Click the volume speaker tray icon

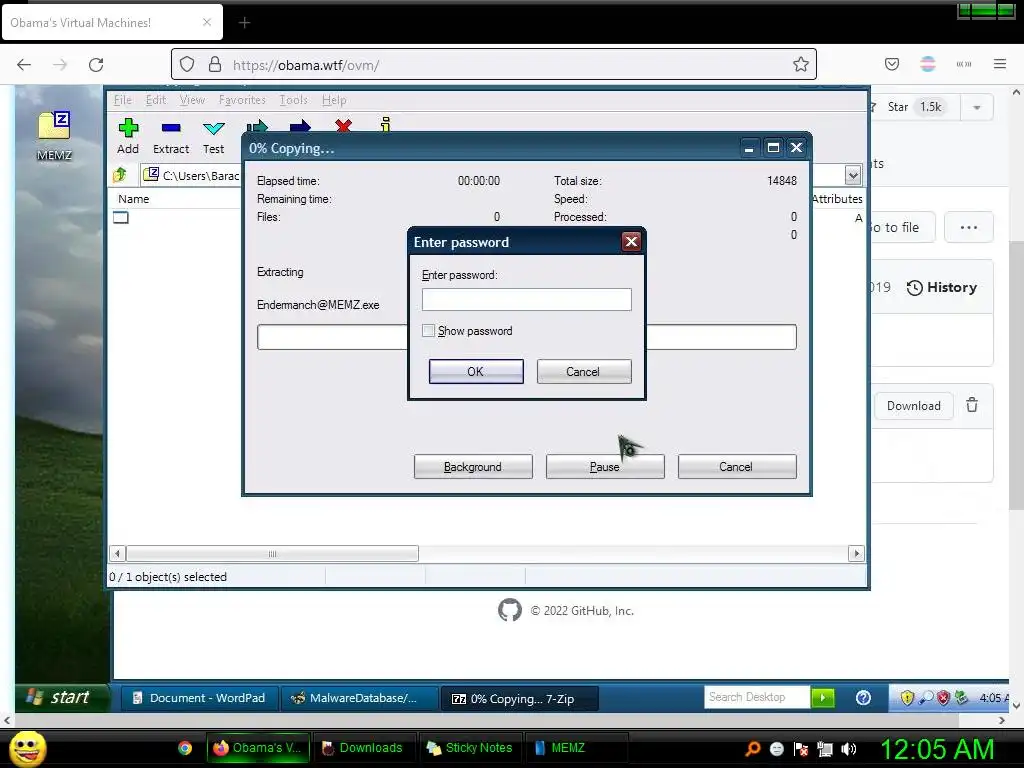(849, 749)
